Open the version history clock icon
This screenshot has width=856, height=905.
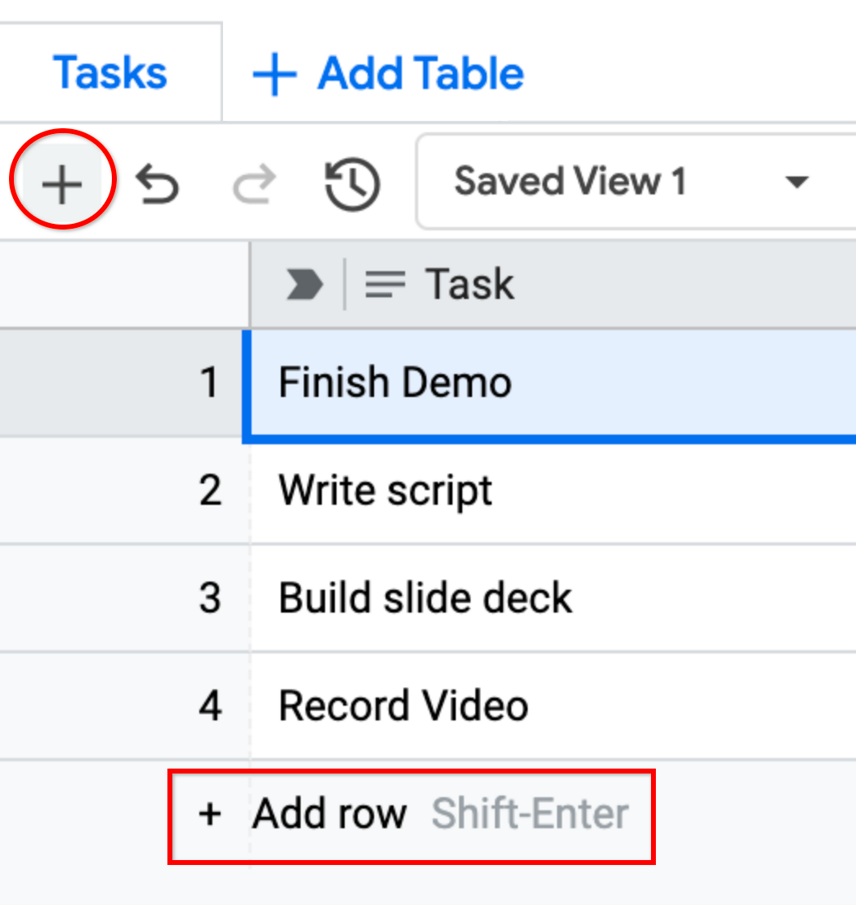pyautogui.click(x=352, y=184)
